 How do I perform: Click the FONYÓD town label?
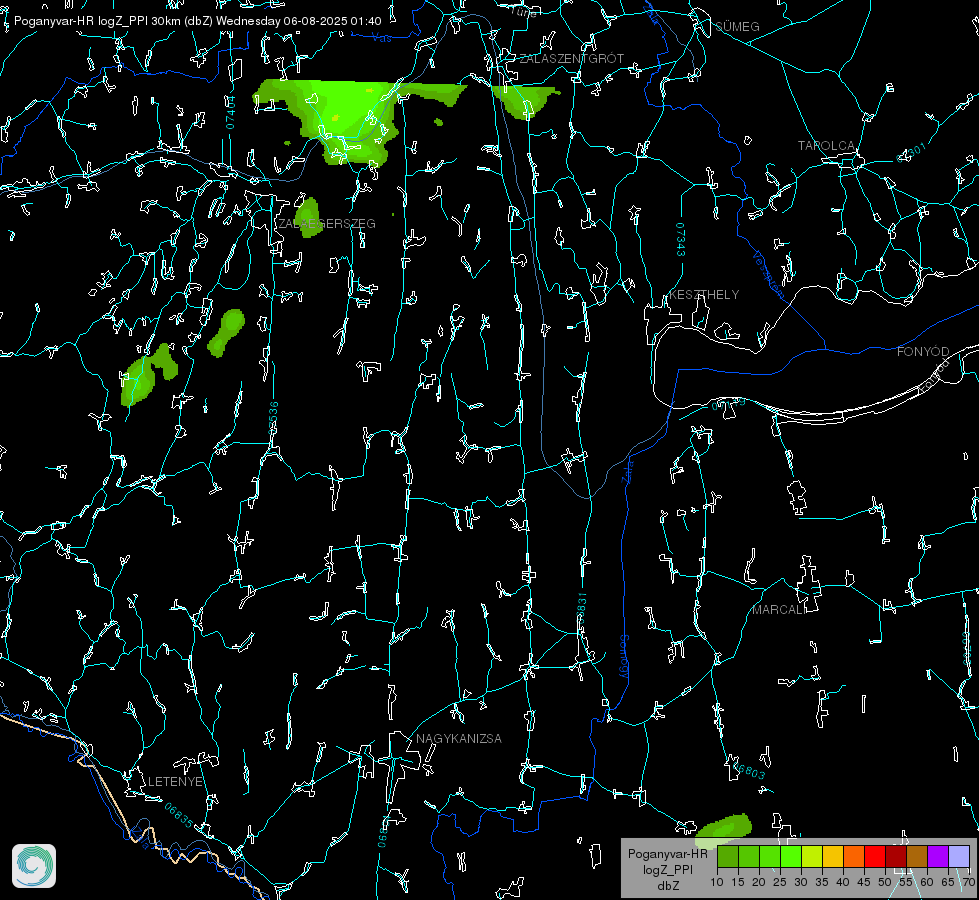pos(923,352)
